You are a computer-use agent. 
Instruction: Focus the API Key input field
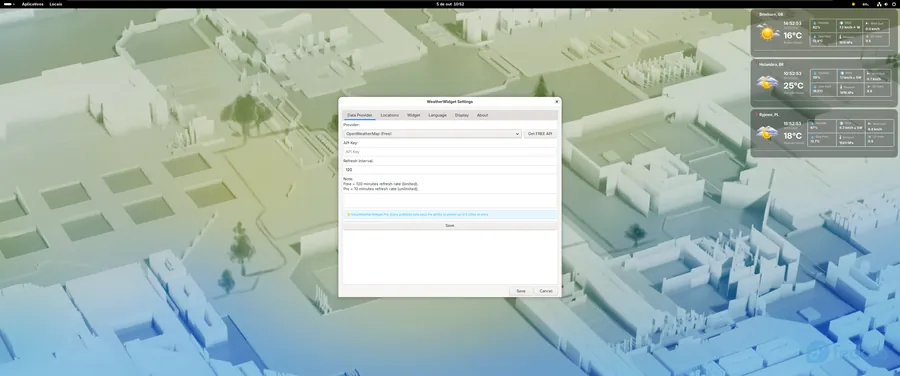click(x=450, y=152)
